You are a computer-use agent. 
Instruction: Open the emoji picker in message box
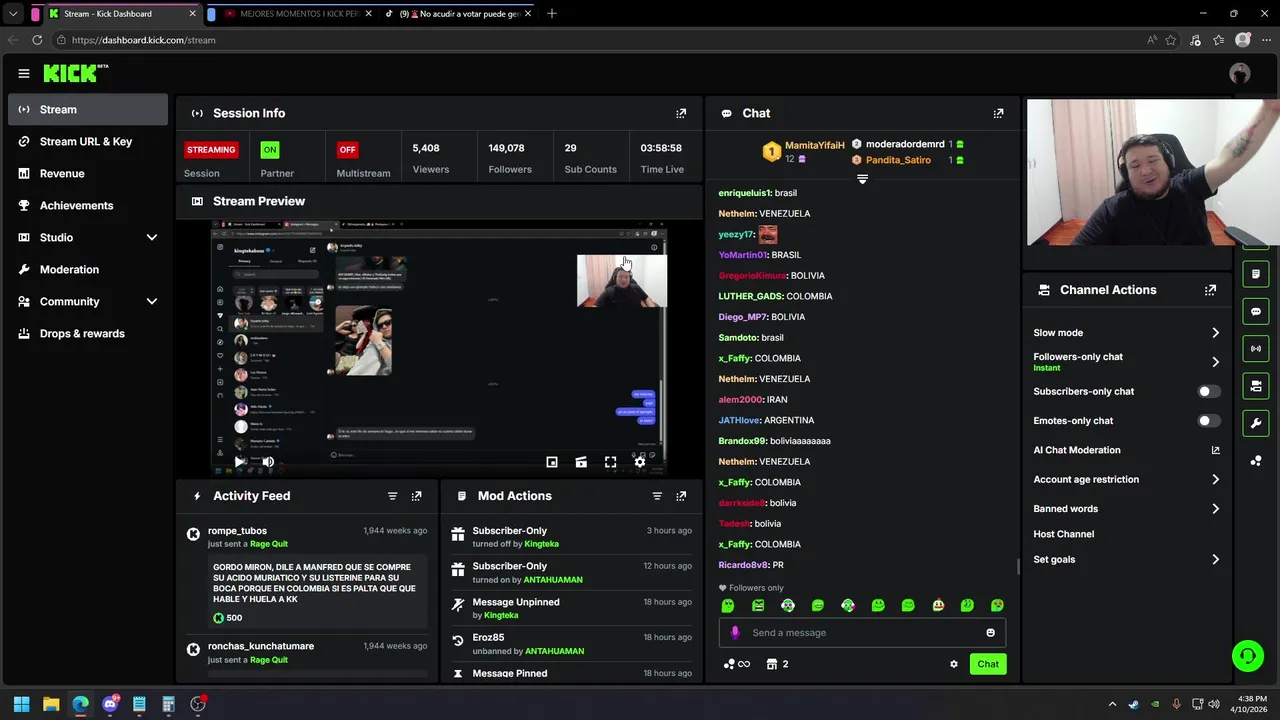(990, 633)
